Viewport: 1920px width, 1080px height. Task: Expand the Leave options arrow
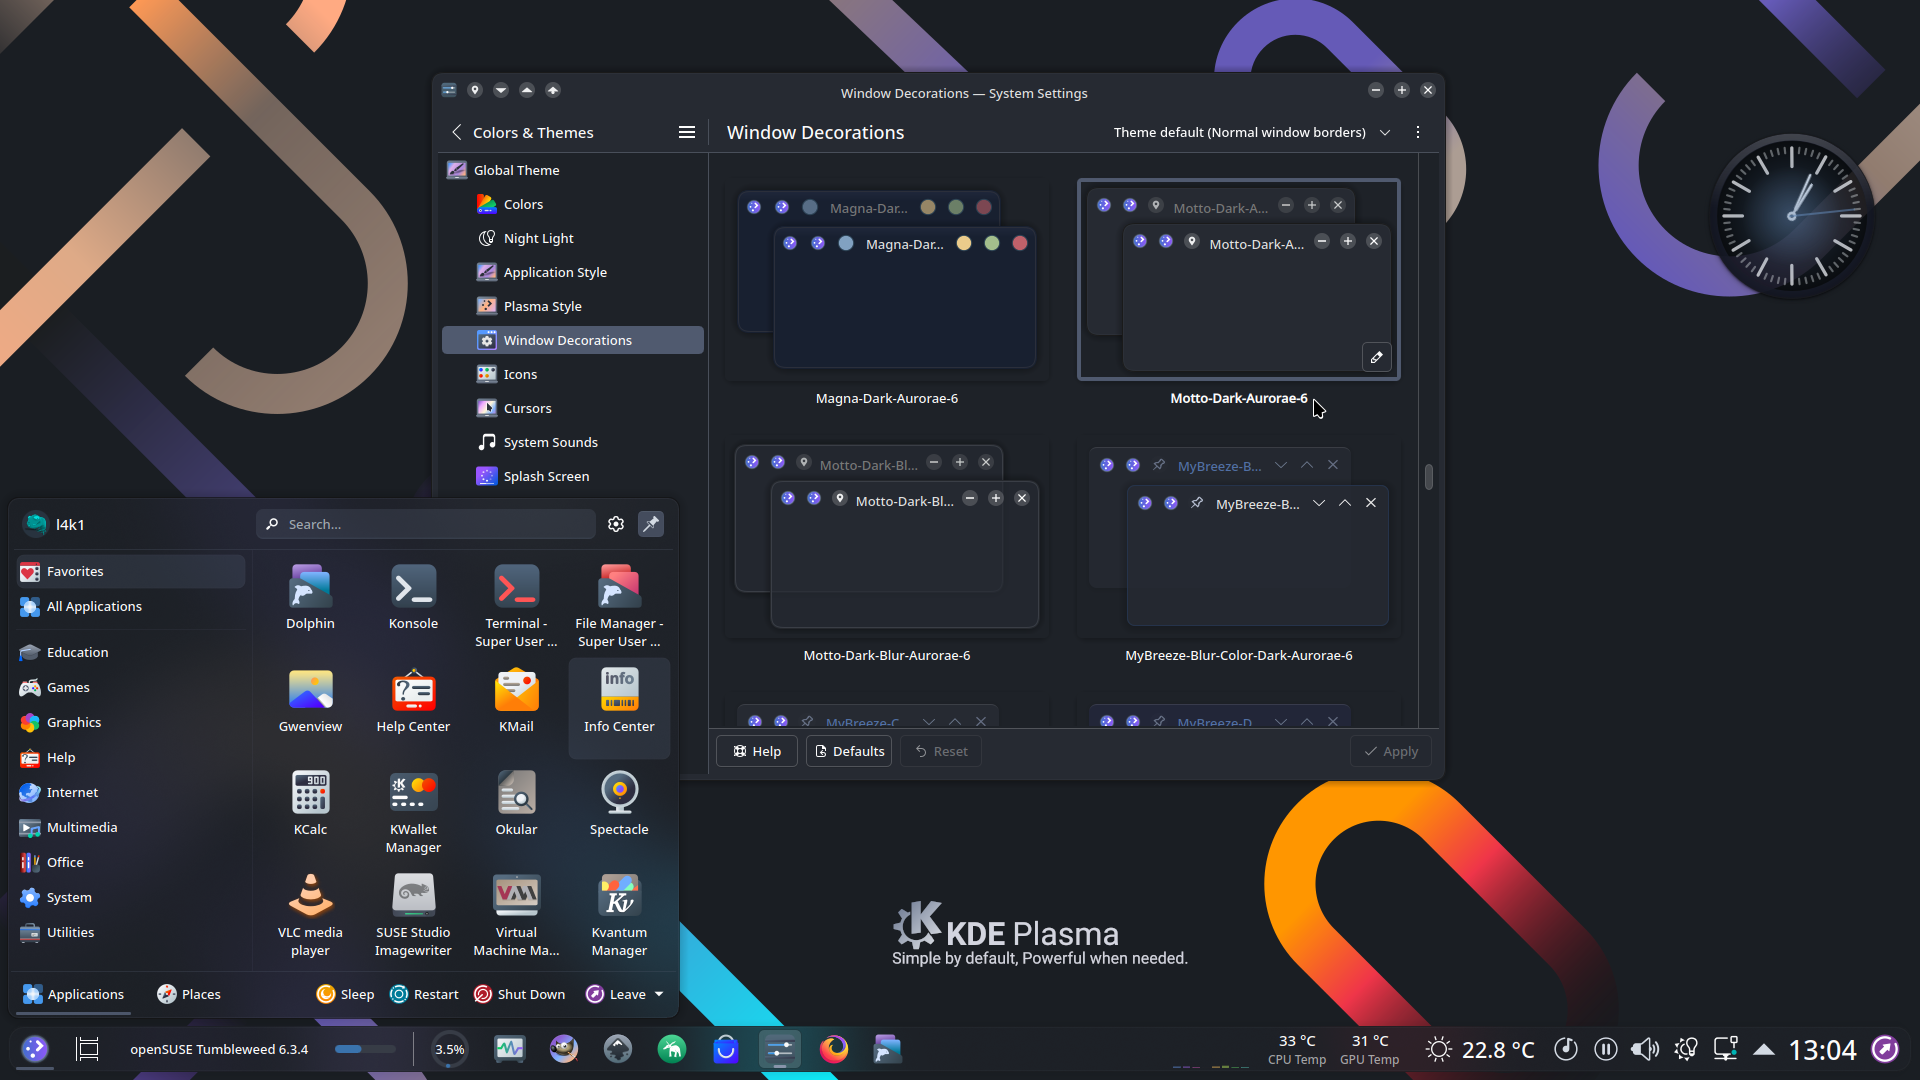coord(659,994)
